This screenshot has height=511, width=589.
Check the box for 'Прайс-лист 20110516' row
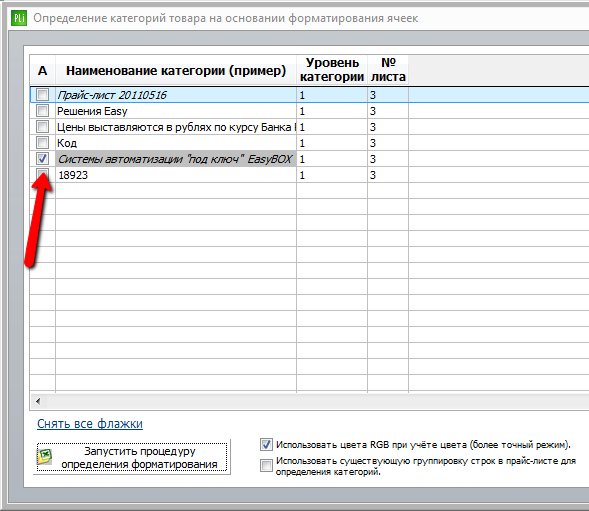pos(42,94)
